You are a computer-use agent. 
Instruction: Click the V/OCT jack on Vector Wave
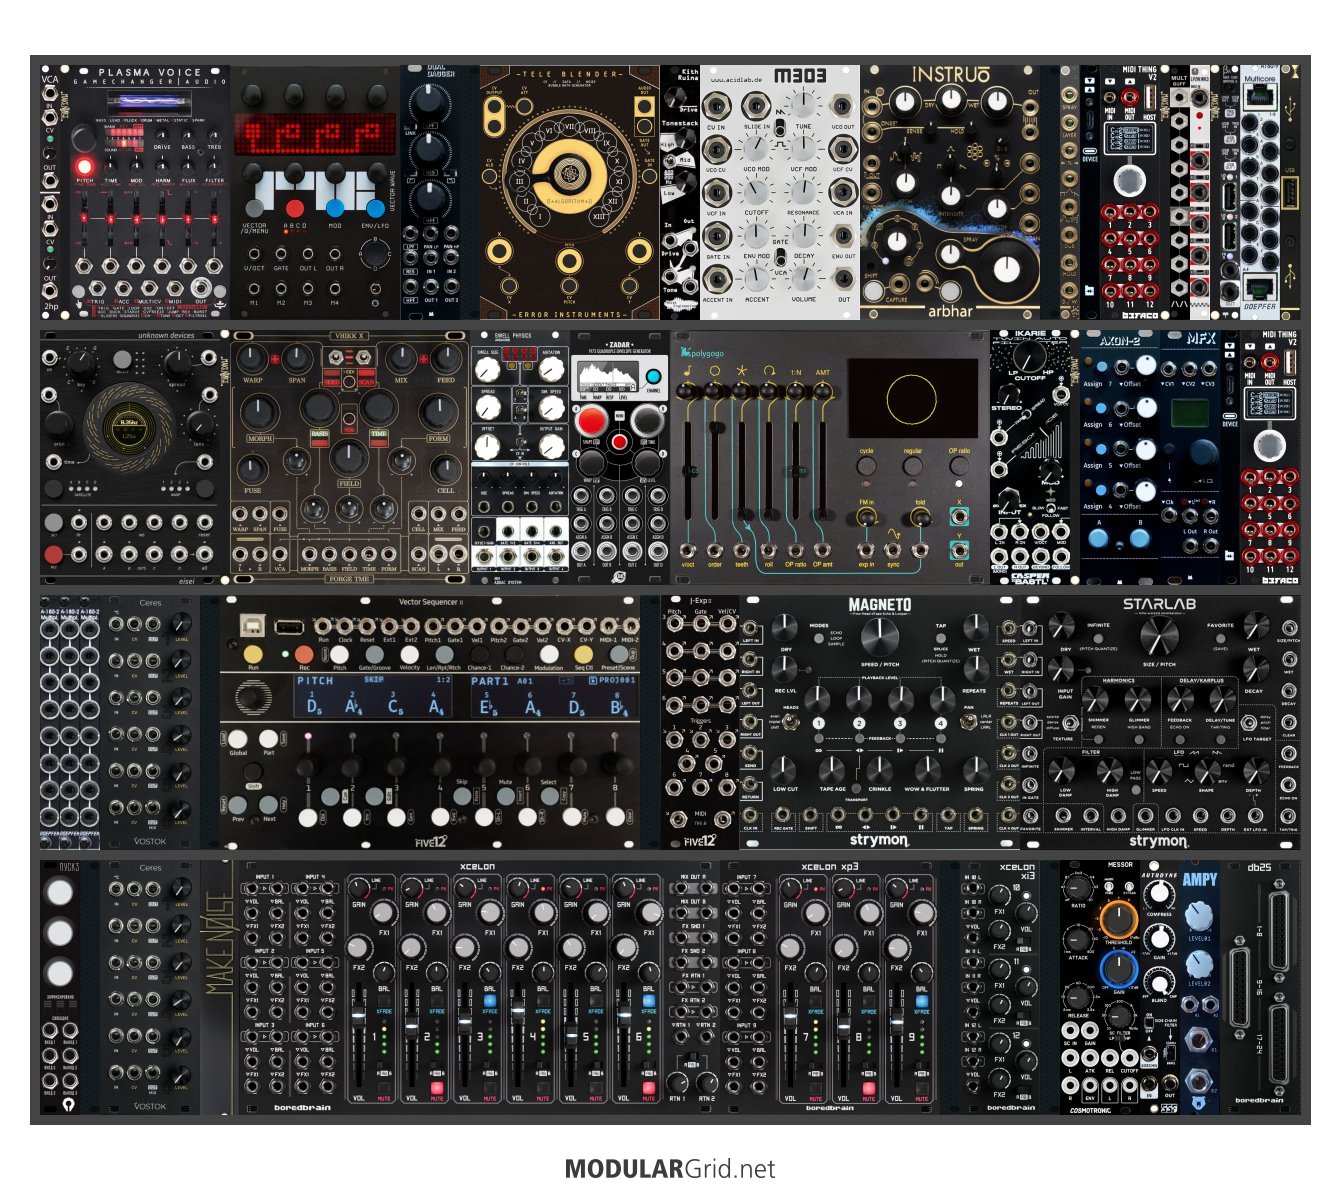(x=254, y=255)
